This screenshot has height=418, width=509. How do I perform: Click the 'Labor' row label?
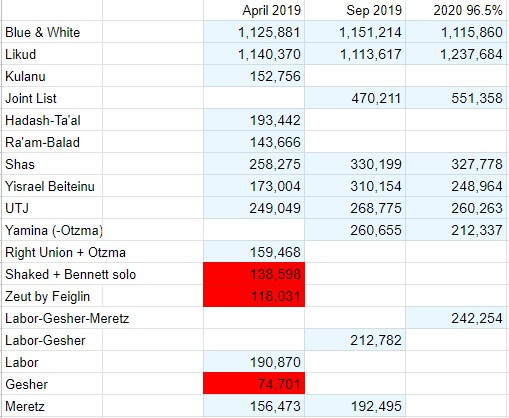[22, 362]
